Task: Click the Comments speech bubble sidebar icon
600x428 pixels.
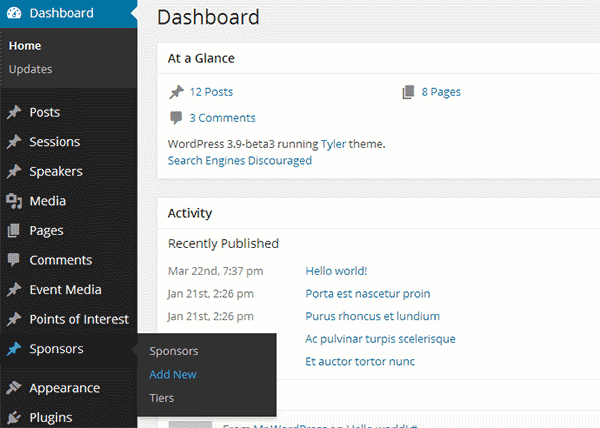Action: click(x=14, y=260)
